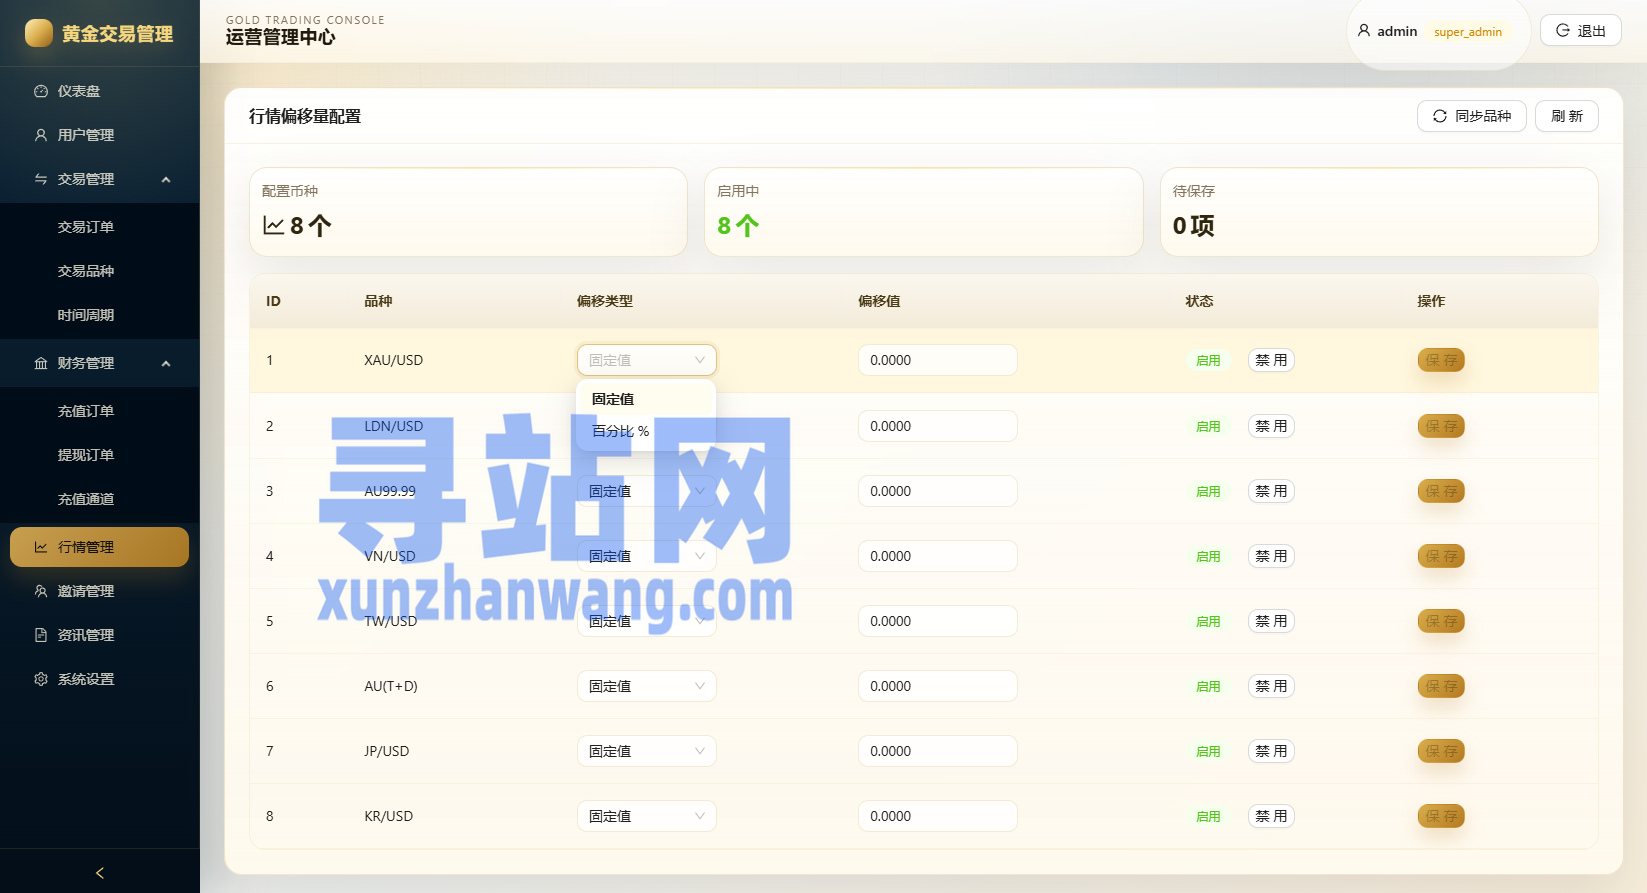Save AU(T+D) row with 保存
Viewport: 1647px width, 893px height.
[1441, 686]
